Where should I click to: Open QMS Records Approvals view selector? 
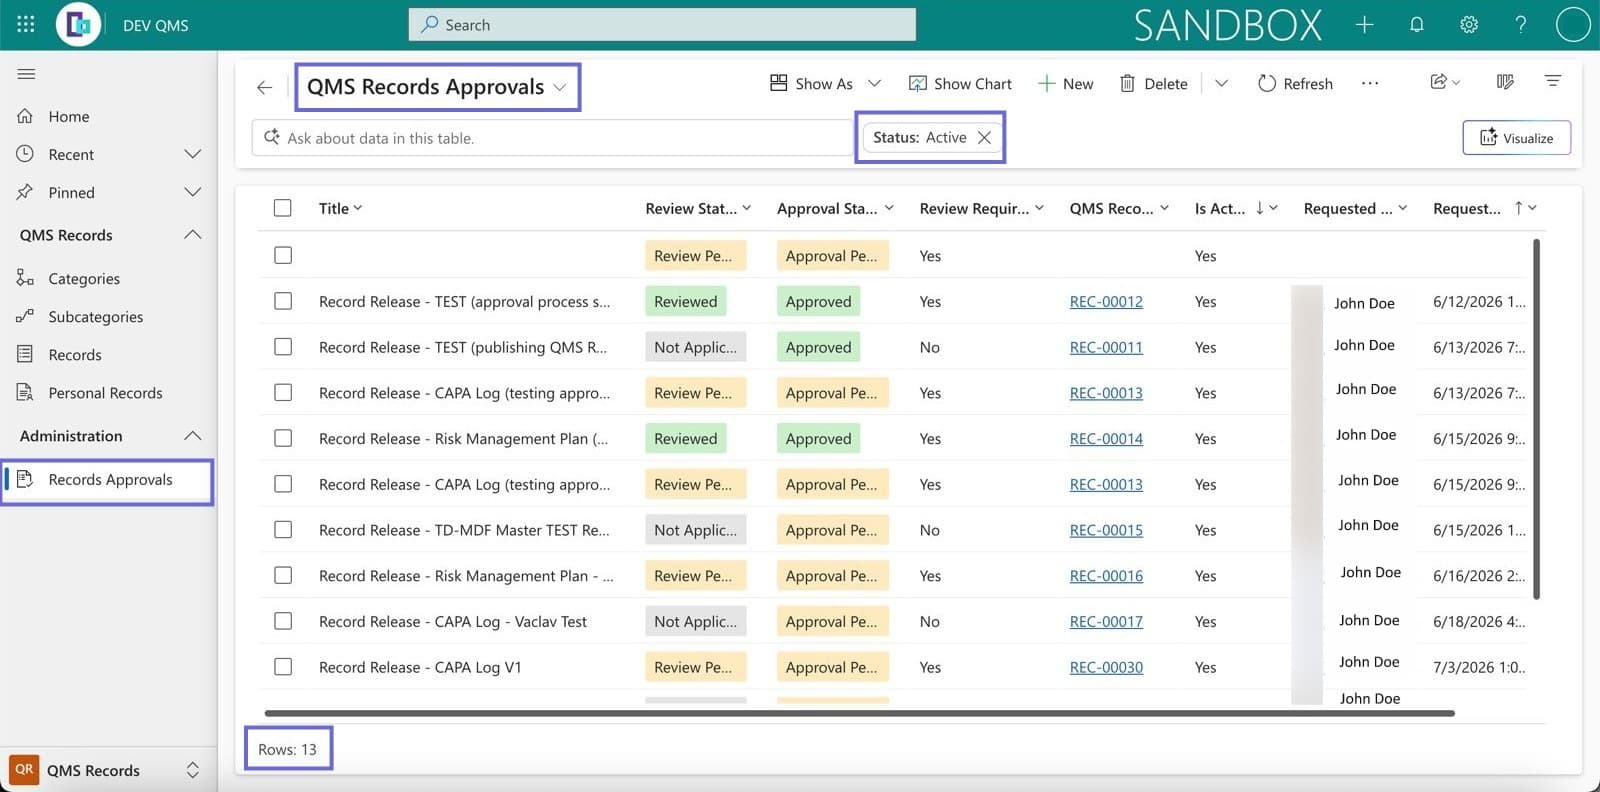[437, 87]
